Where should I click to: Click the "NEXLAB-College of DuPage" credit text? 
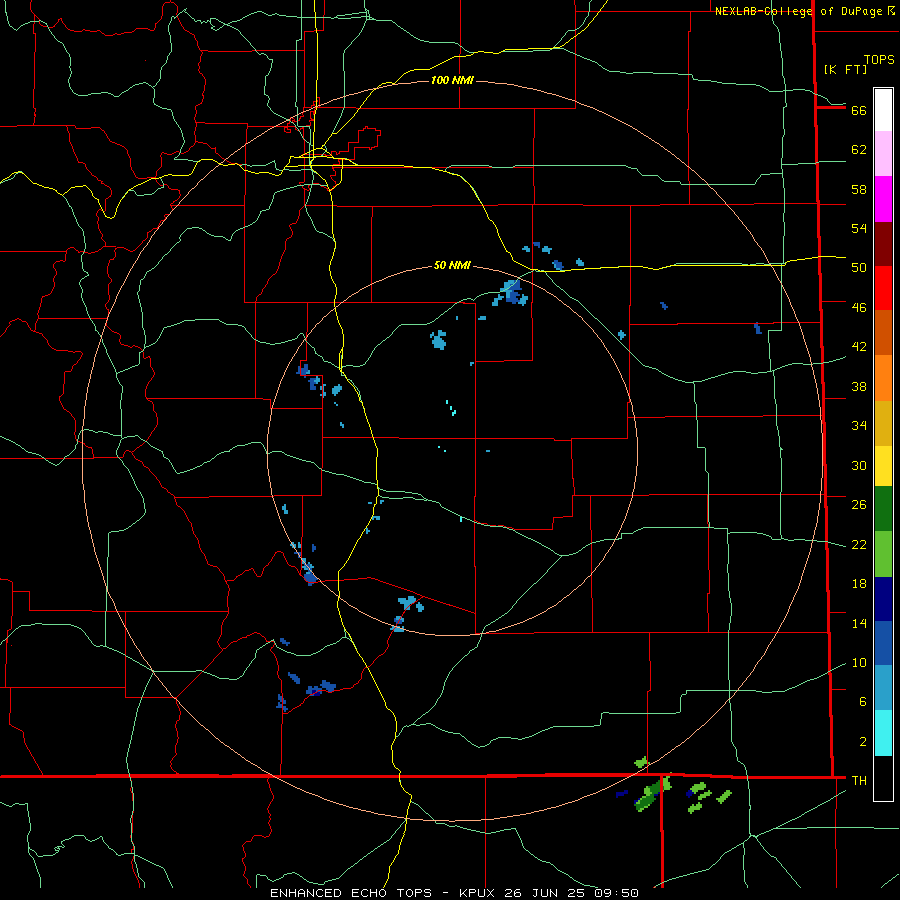click(799, 11)
